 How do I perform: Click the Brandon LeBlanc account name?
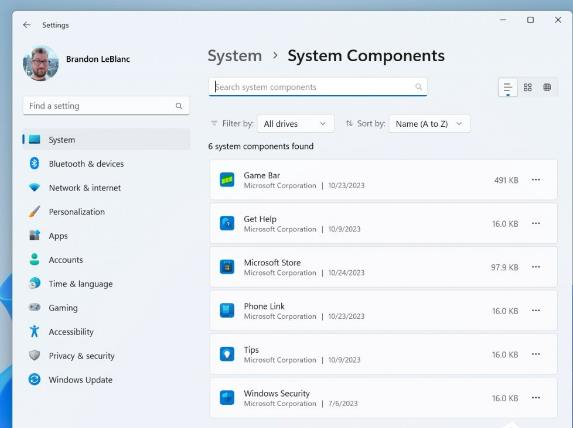click(x=98, y=59)
